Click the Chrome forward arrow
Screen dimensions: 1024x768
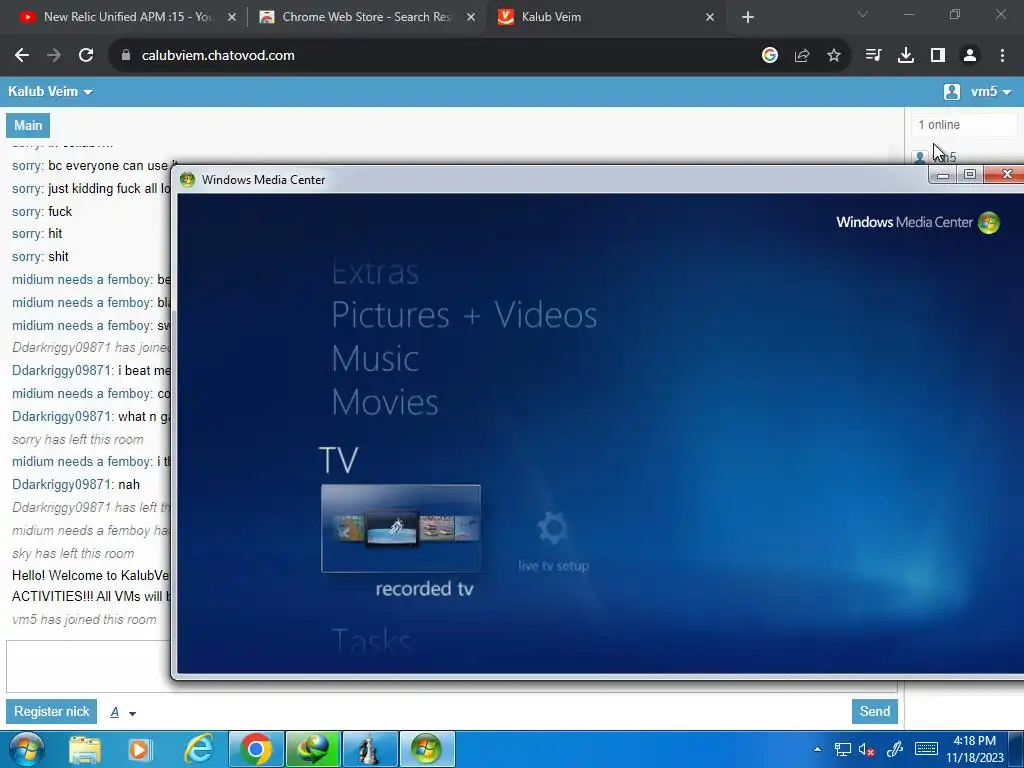pos(54,56)
